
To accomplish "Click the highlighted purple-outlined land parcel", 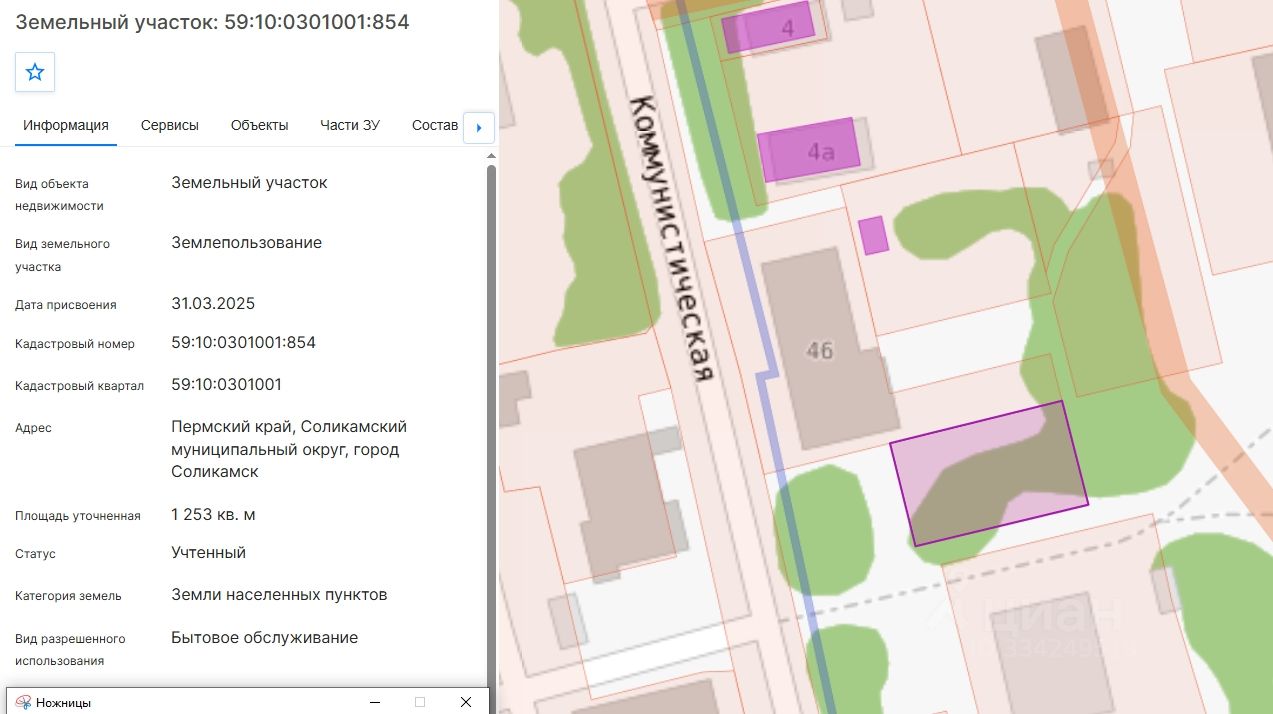I will click(x=988, y=473).
